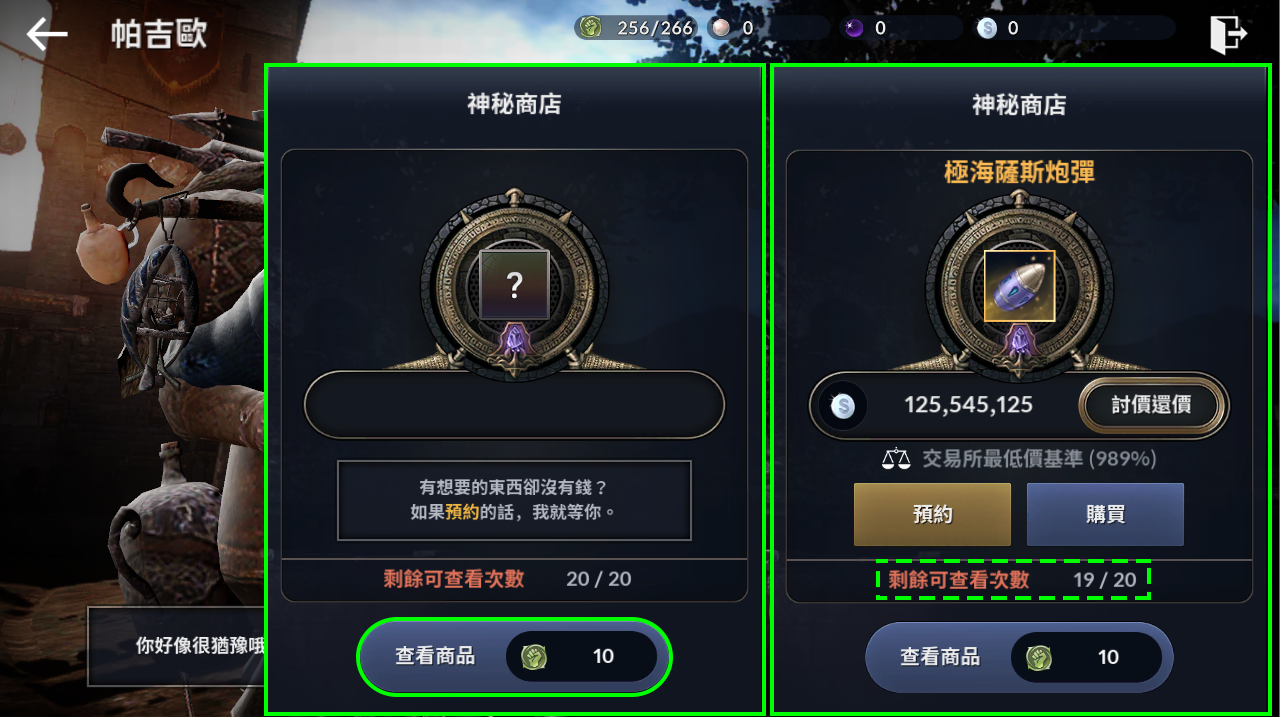Select the question mark mystery item slot
Viewport: 1280px width, 717px height.
coord(514,285)
